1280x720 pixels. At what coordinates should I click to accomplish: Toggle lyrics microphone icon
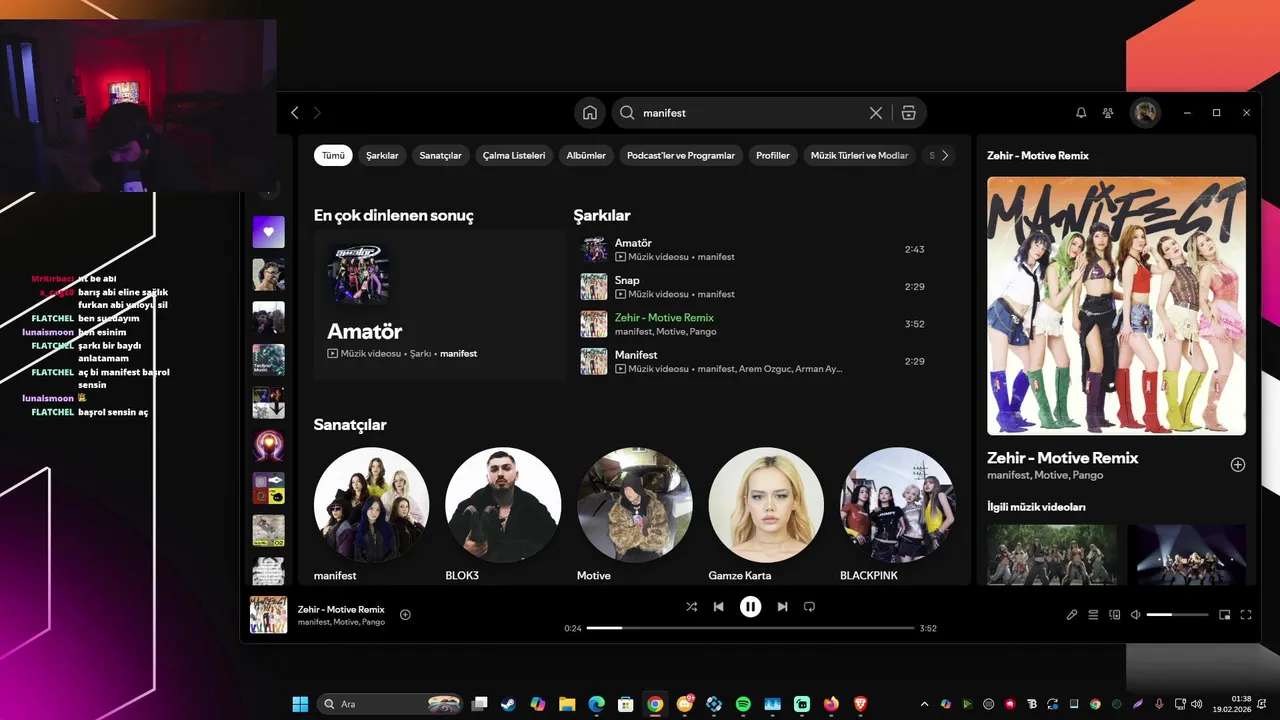[1072, 615]
